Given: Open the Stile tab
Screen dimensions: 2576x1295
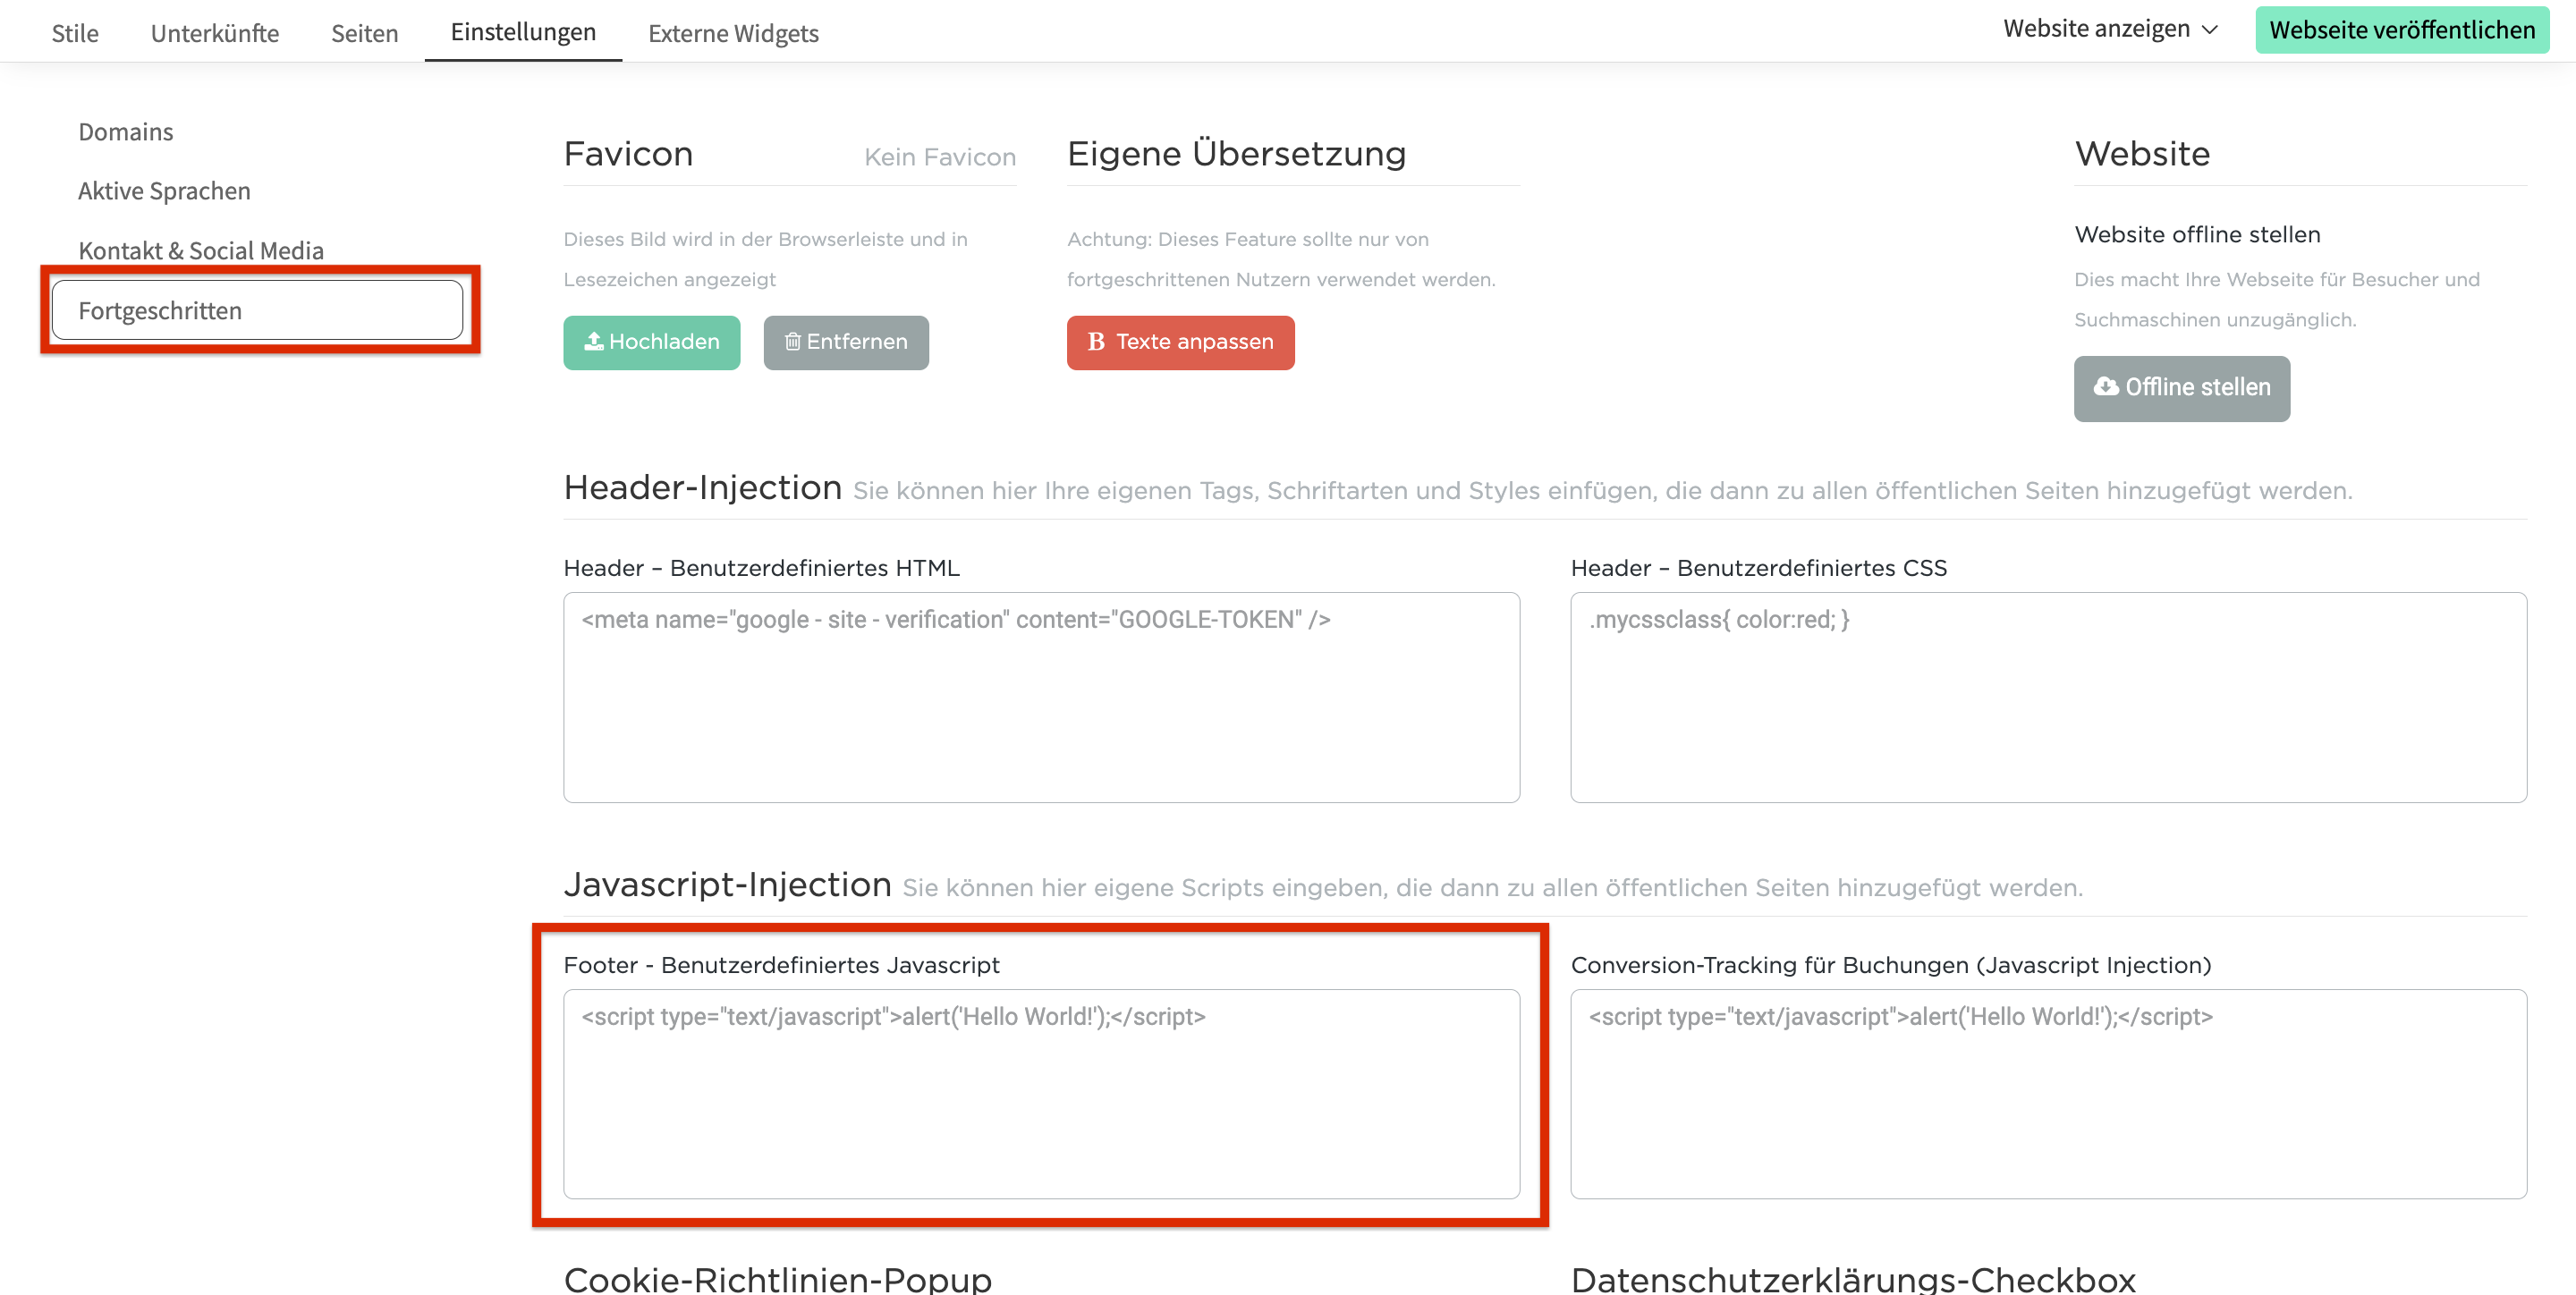Looking at the screenshot, I should (x=75, y=33).
